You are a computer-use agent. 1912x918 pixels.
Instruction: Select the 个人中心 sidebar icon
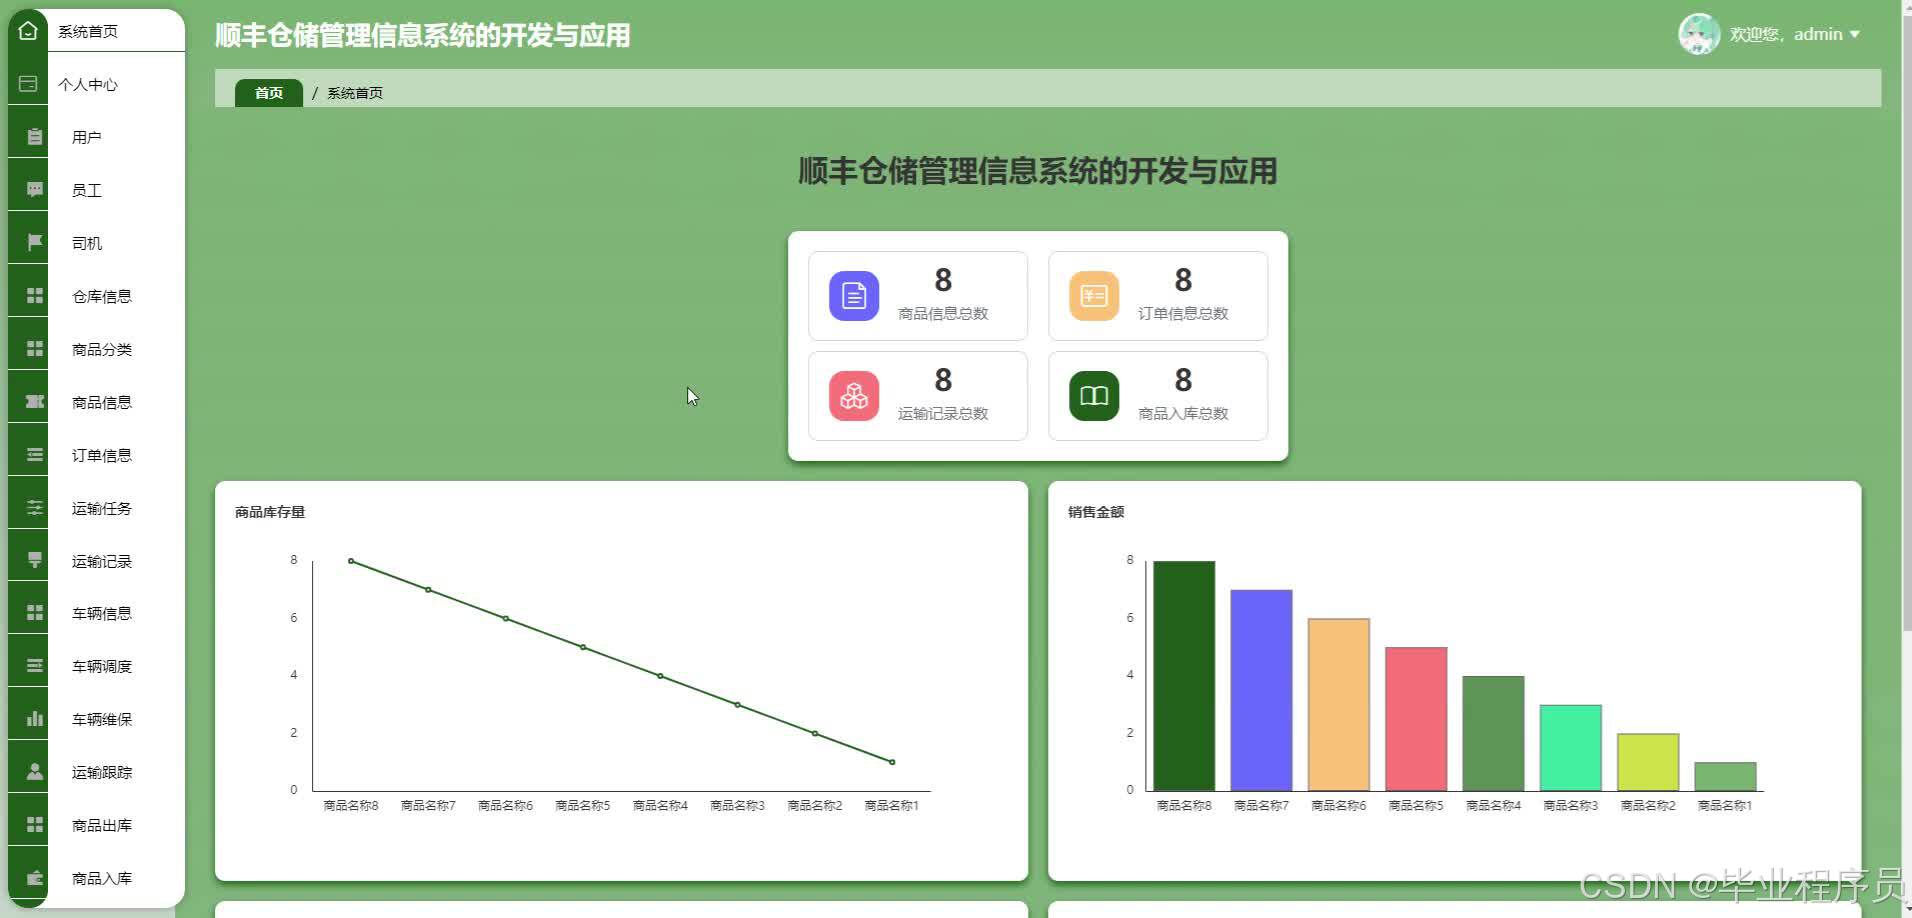pyautogui.click(x=28, y=84)
